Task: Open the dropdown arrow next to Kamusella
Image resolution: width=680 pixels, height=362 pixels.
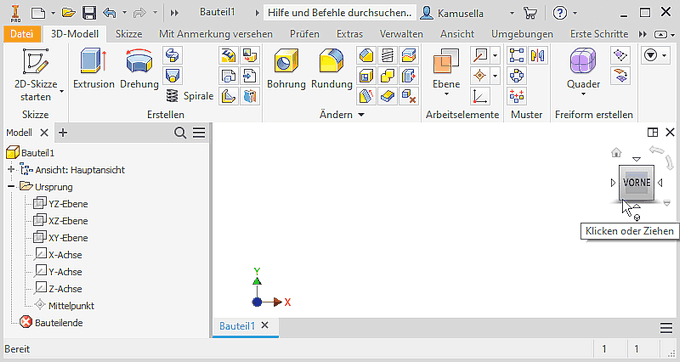Action: (x=512, y=13)
